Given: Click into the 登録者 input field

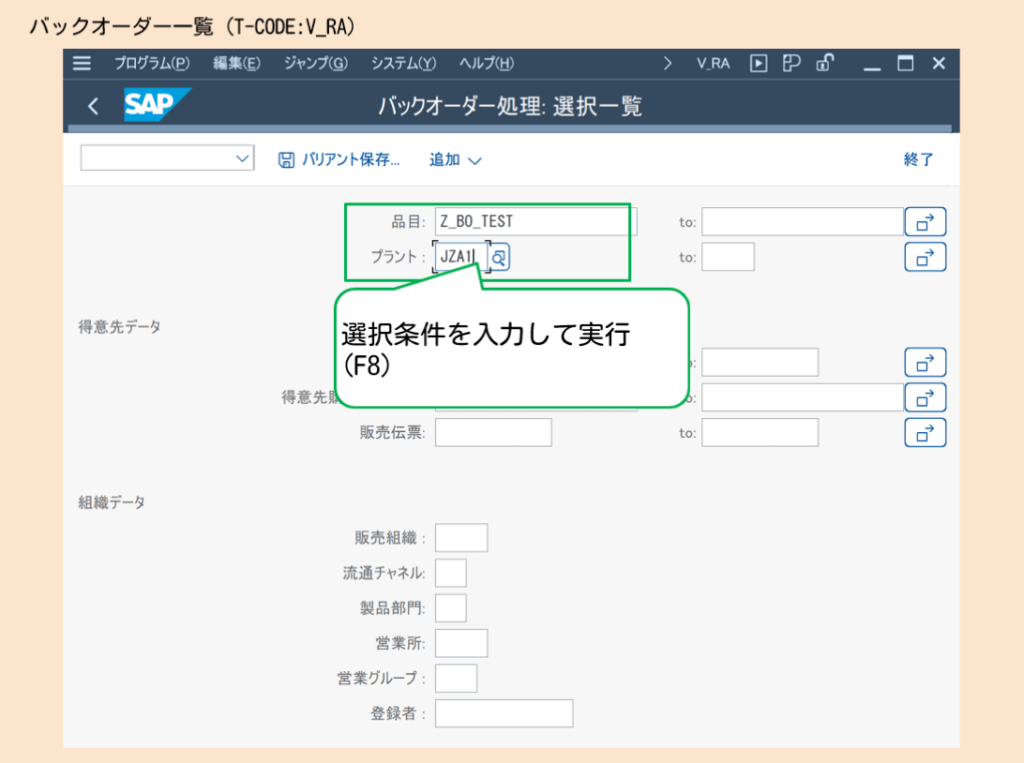Looking at the screenshot, I should point(504,713).
